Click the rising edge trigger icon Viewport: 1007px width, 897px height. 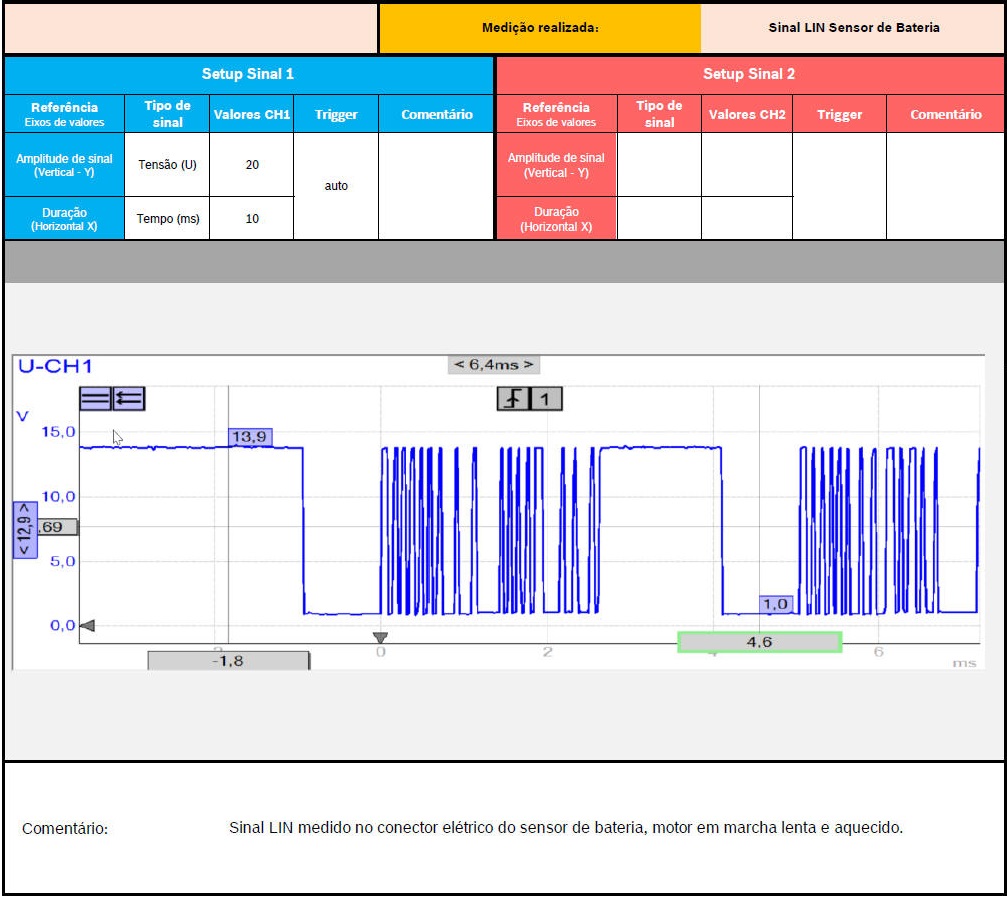(x=513, y=399)
